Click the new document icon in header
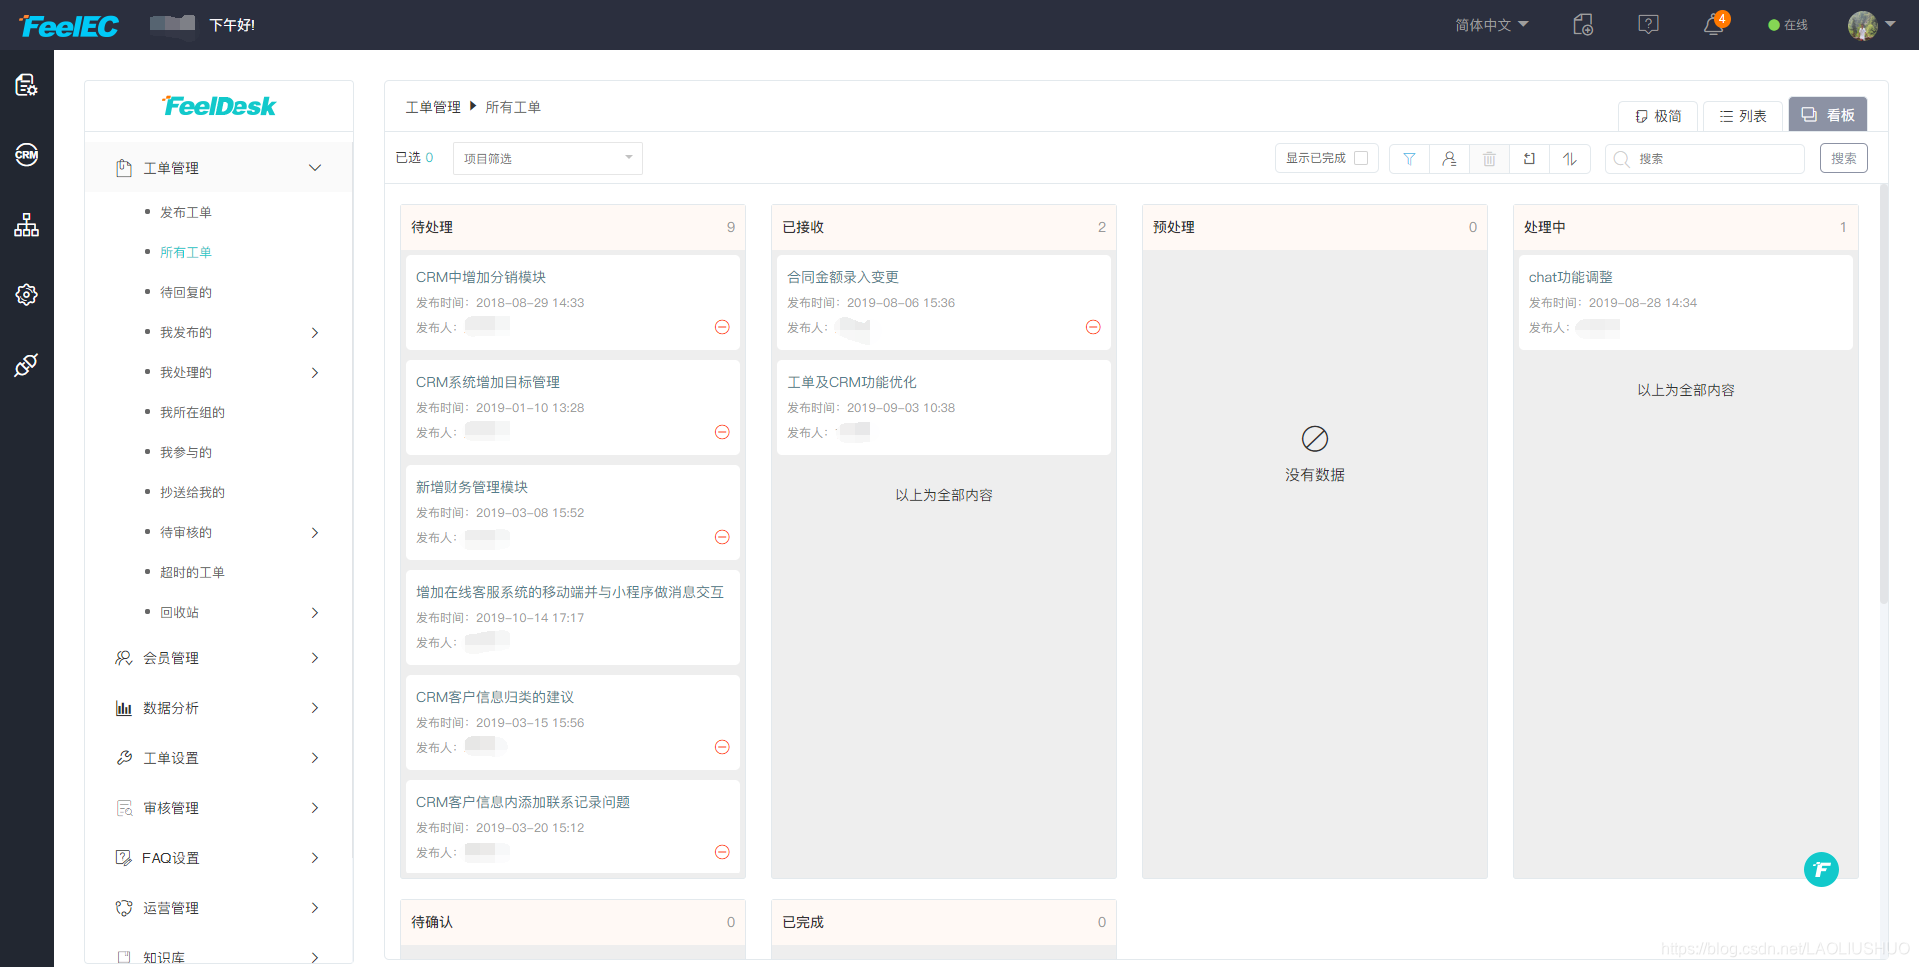The image size is (1919, 967). 1583,25
